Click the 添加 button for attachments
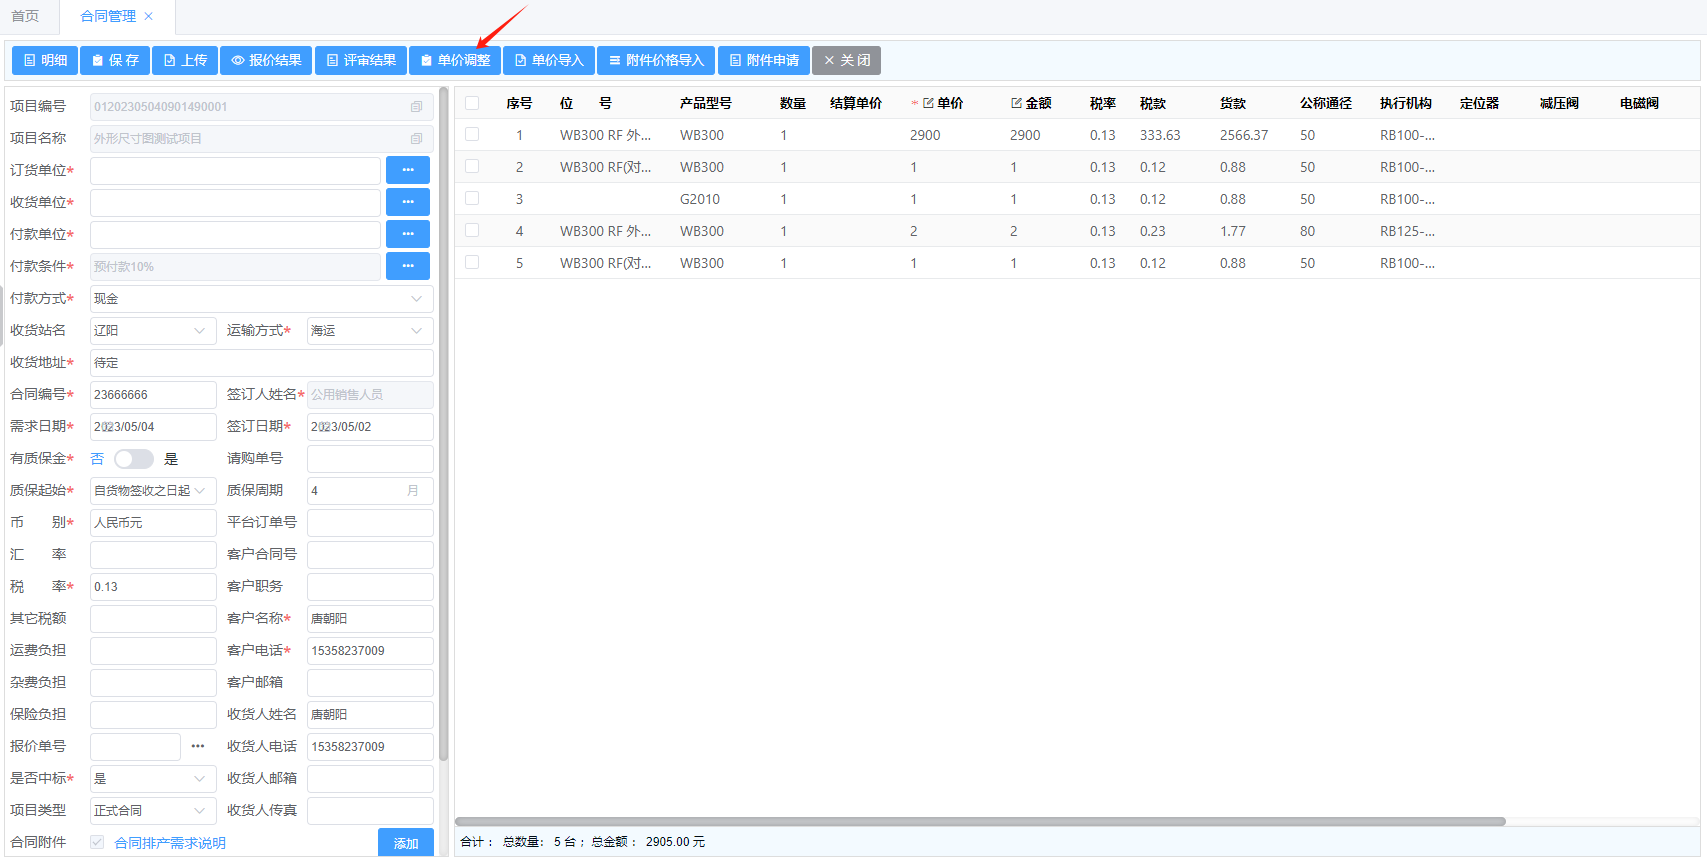This screenshot has width=1707, height=861. click(405, 843)
